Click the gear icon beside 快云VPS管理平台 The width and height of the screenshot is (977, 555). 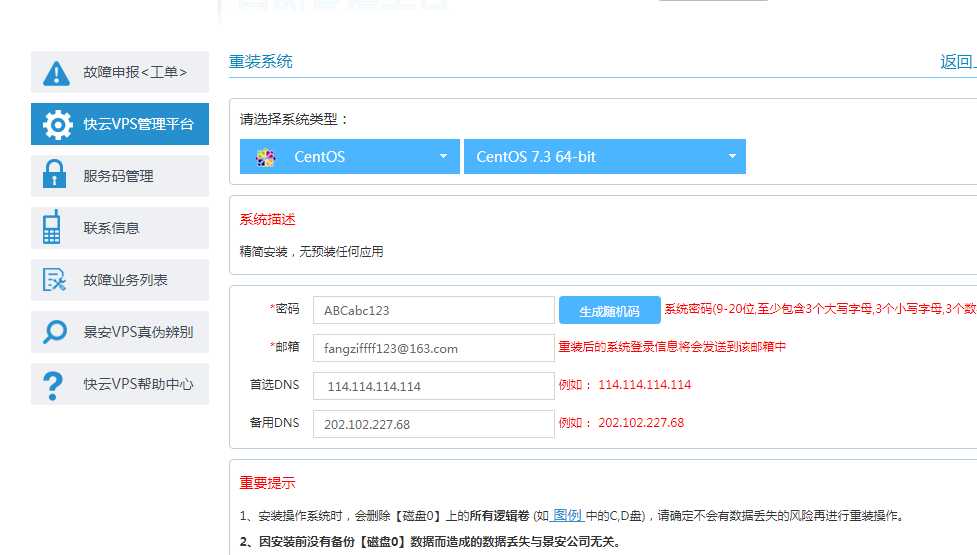click(x=57, y=125)
